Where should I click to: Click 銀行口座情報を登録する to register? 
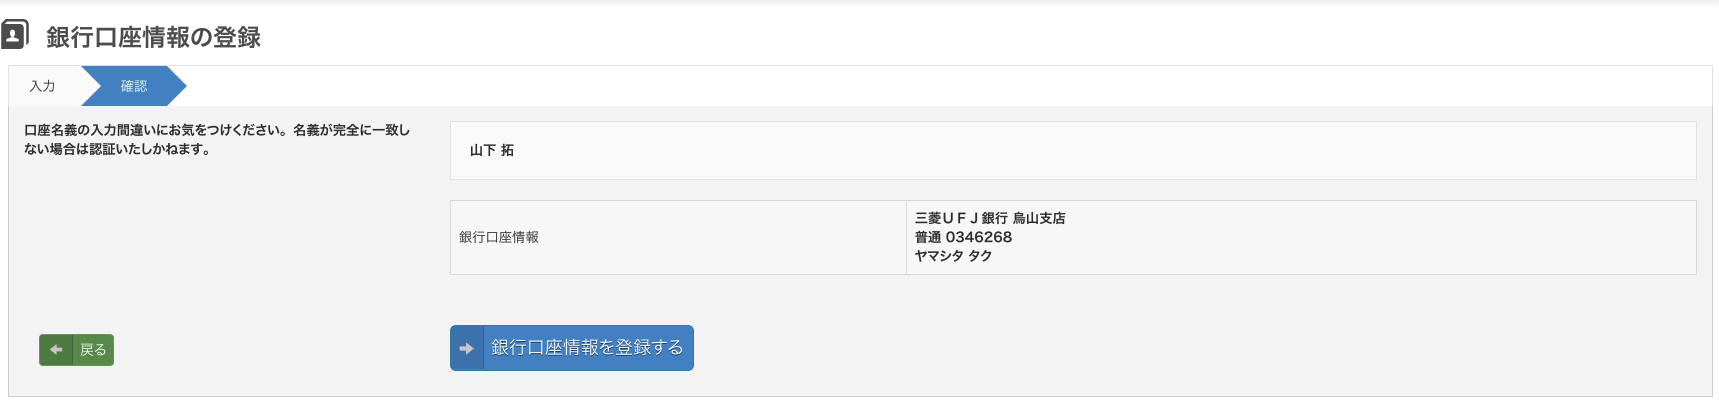pos(587,348)
